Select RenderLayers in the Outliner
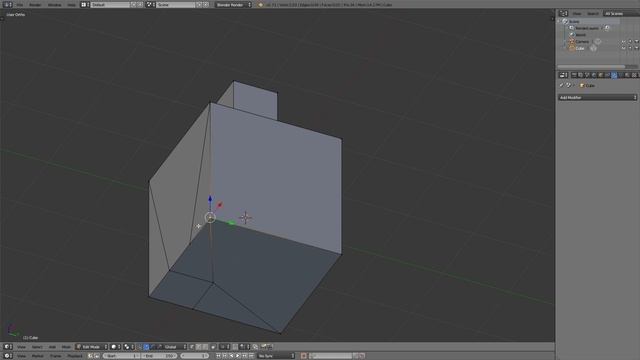This screenshot has width=640, height=360. coord(587,28)
